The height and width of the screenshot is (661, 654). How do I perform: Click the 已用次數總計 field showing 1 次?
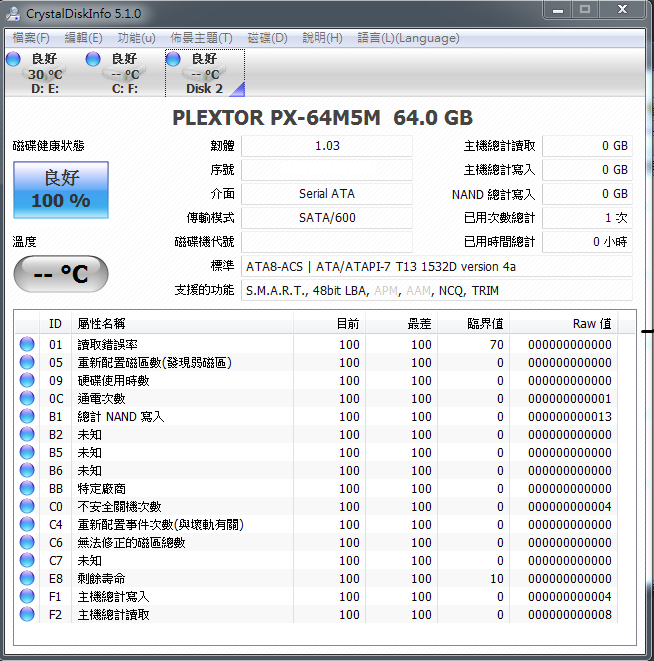point(587,218)
